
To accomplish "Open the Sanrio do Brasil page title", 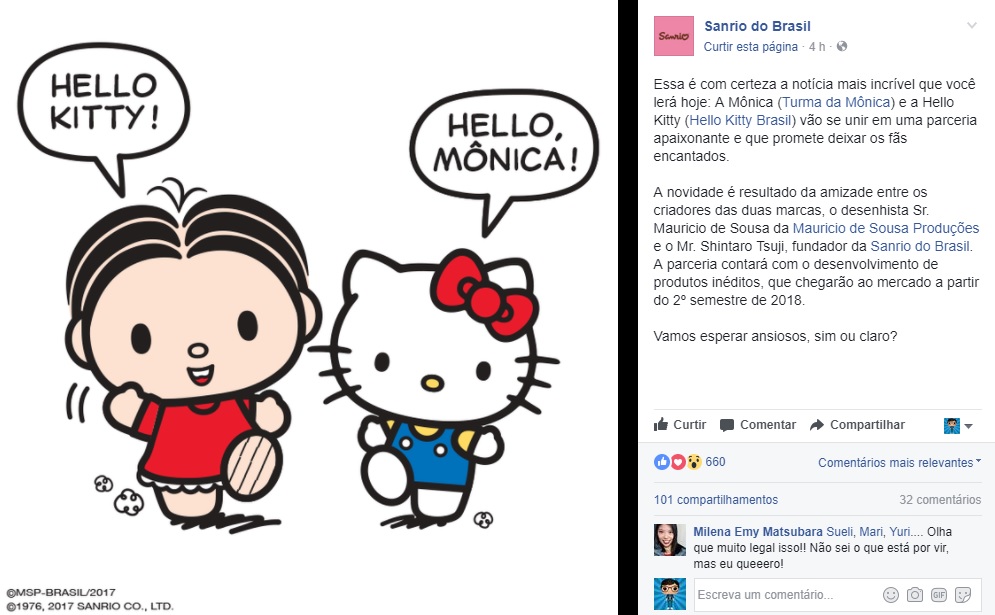I will (x=757, y=26).
